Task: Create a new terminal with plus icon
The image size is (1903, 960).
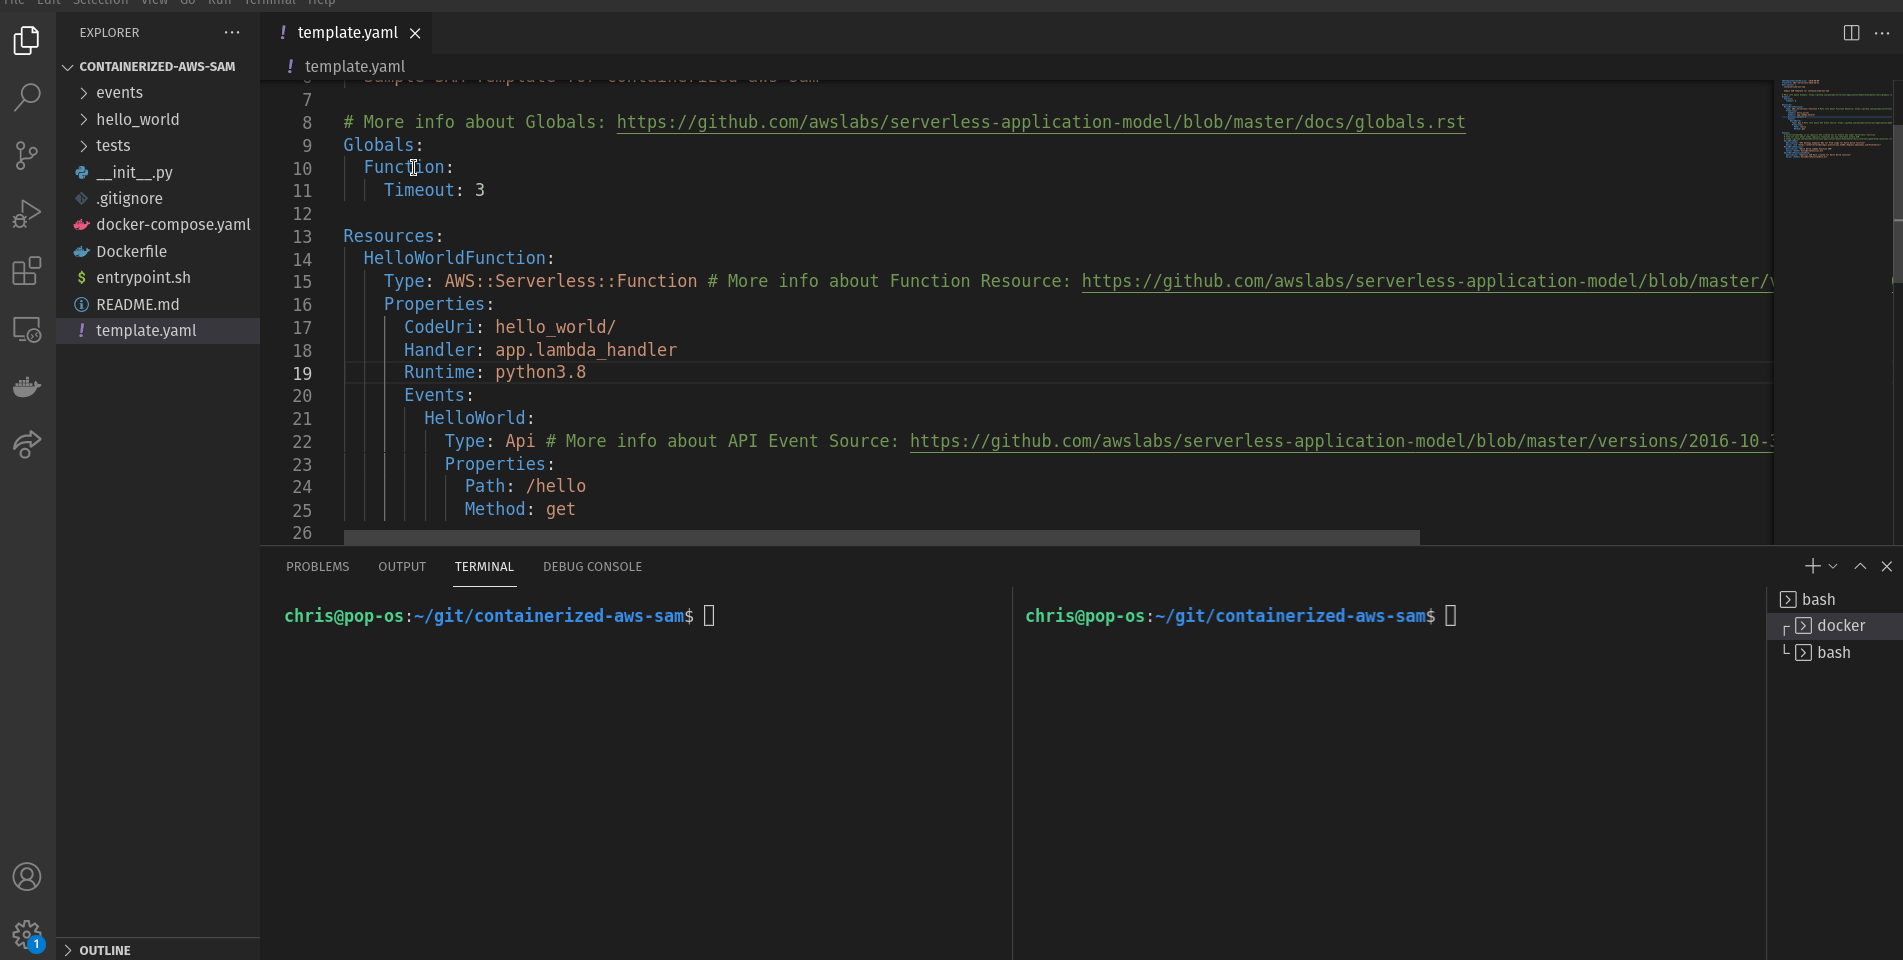Action: [1812, 566]
